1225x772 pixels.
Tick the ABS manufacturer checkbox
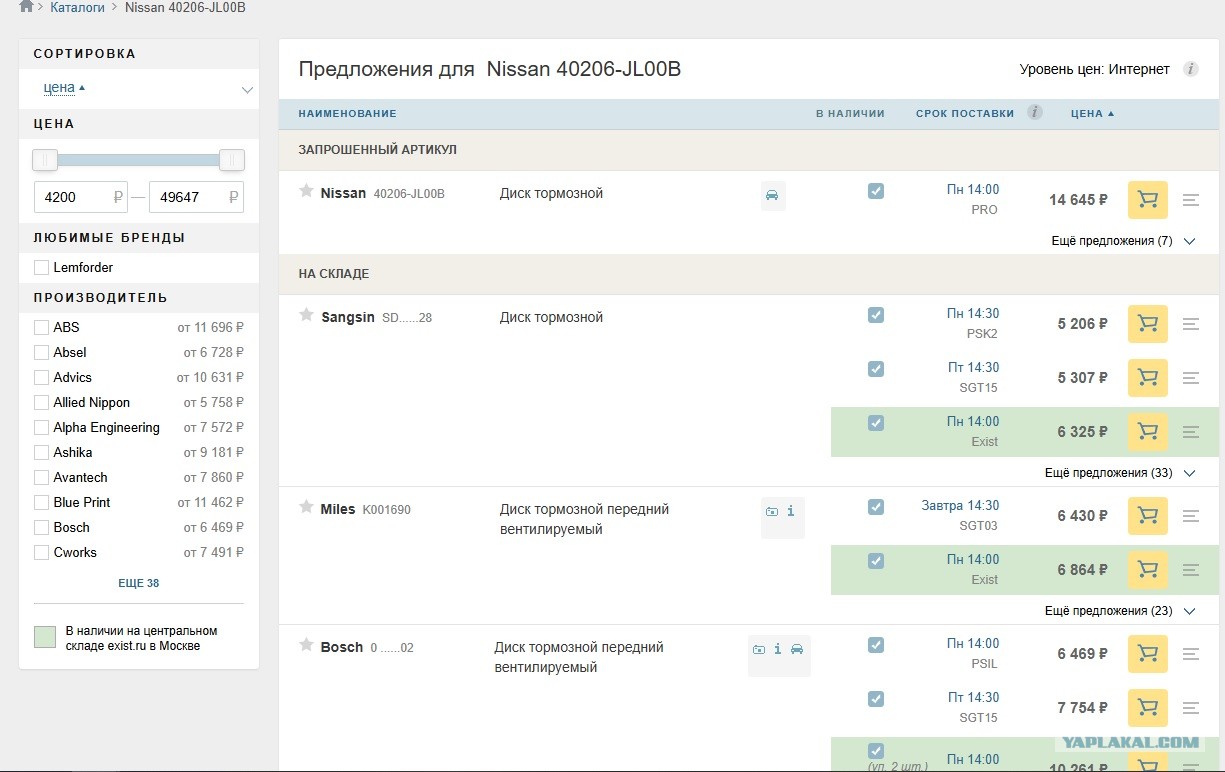(41, 327)
